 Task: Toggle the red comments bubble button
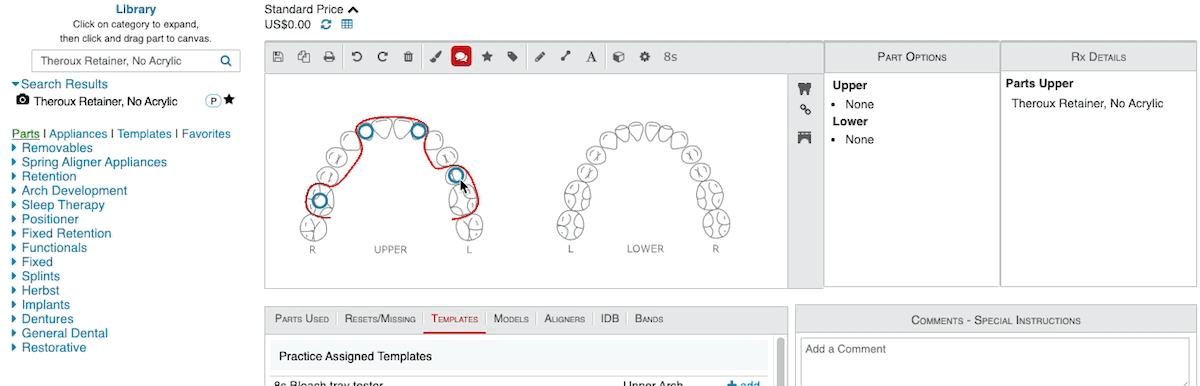(461, 57)
